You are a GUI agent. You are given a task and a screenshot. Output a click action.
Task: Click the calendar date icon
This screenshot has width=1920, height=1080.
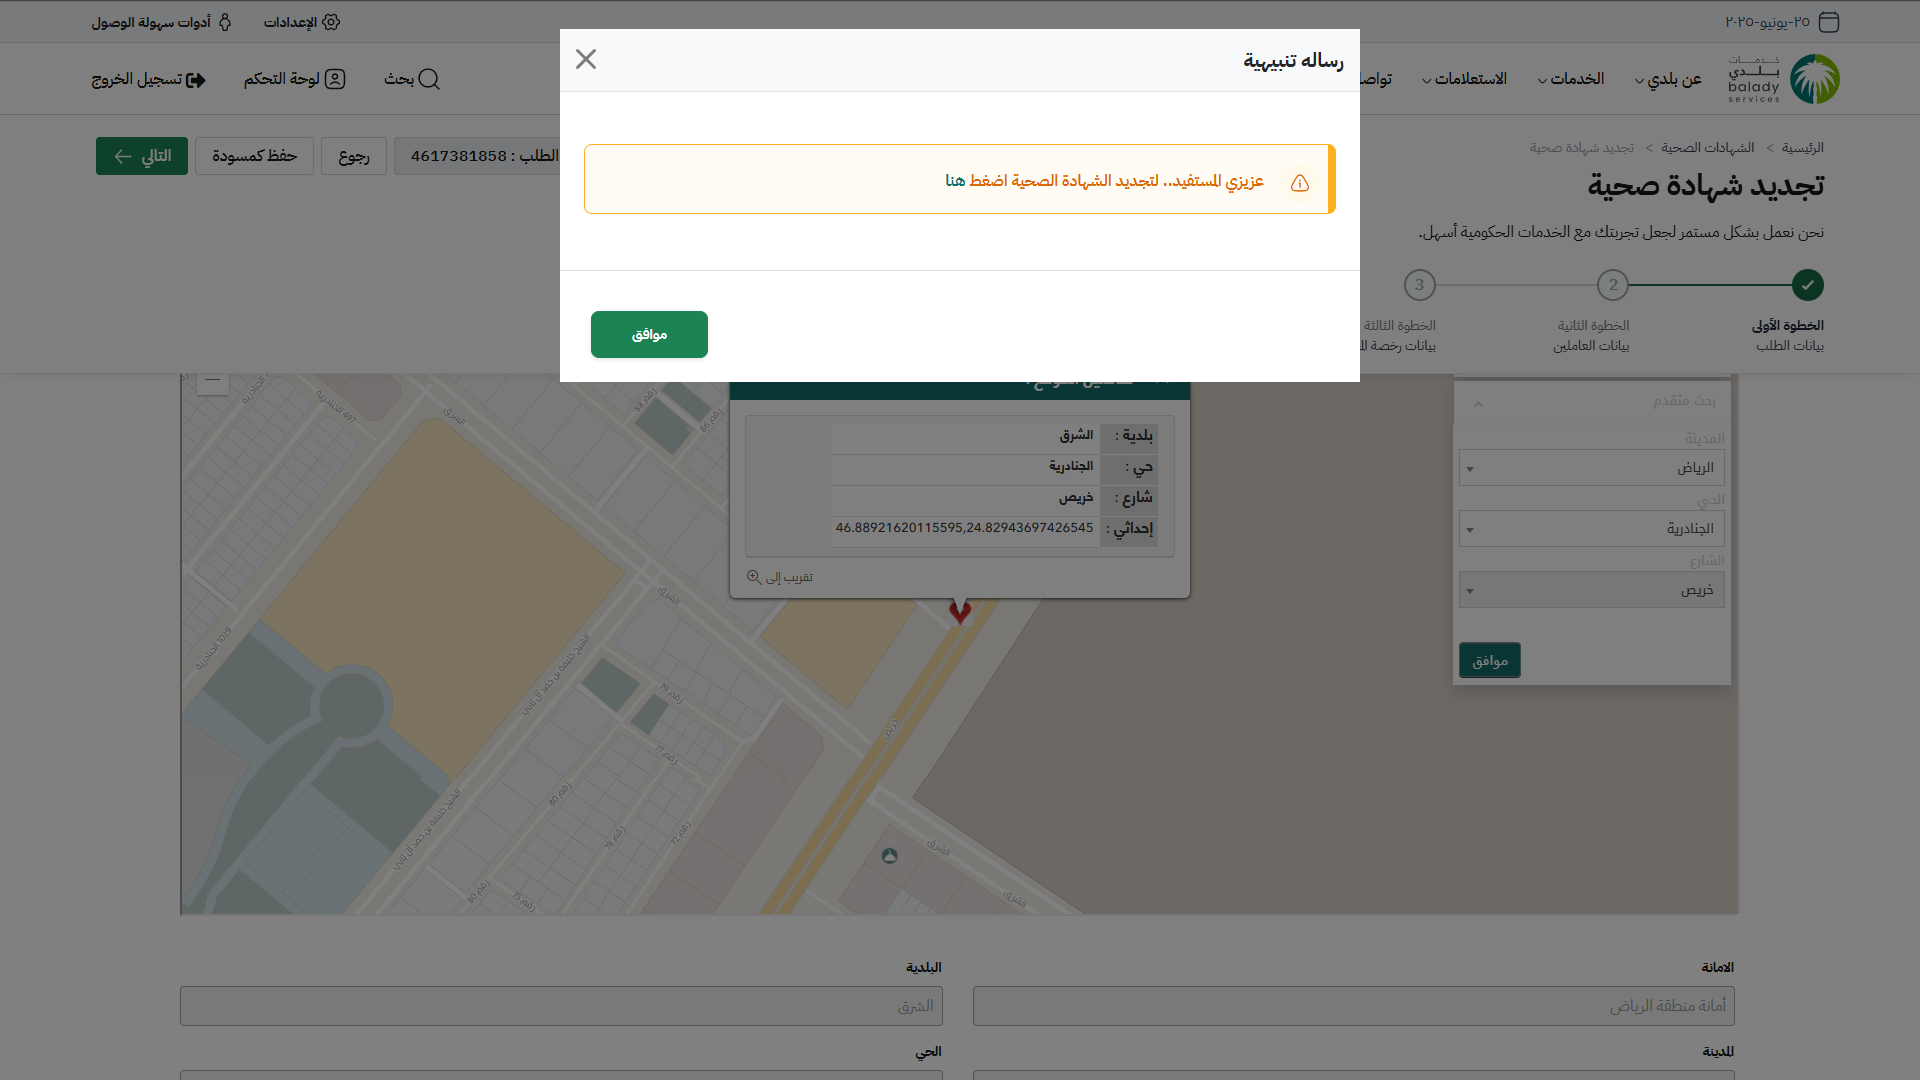tap(1828, 22)
